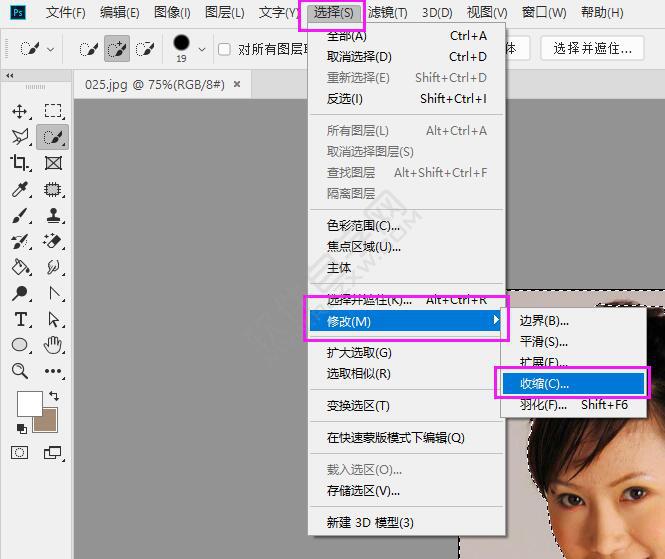Reset default foreground and background colors
665x559 pixels.
[x=21, y=428]
